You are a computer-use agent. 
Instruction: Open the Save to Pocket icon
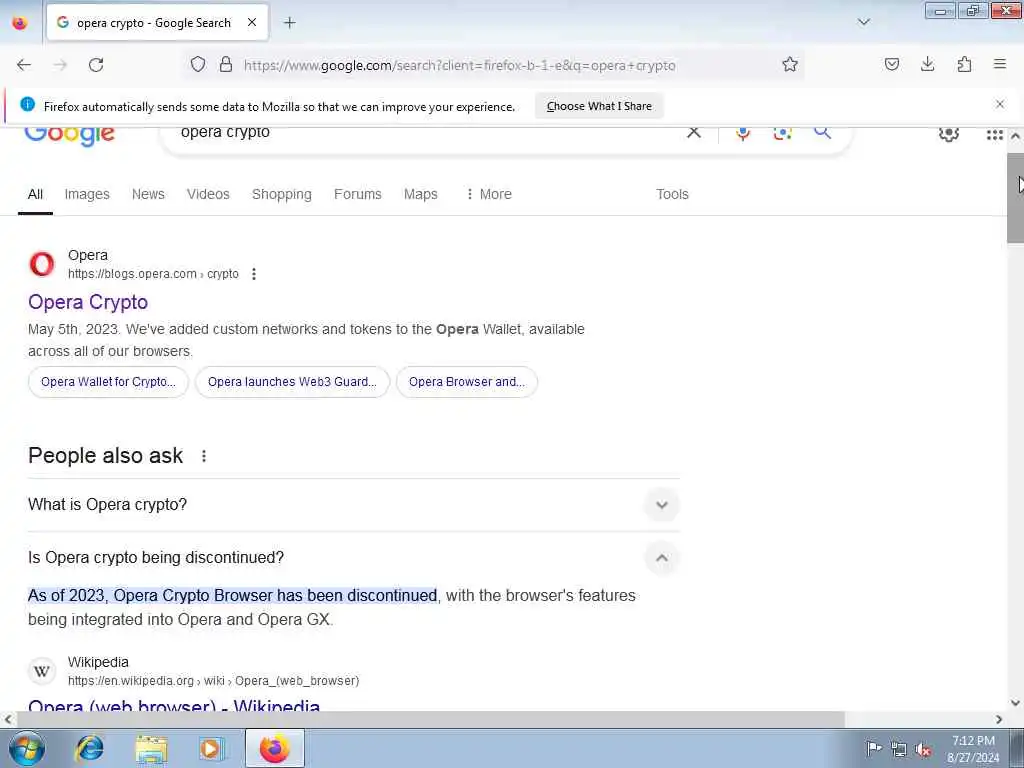click(891, 64)
